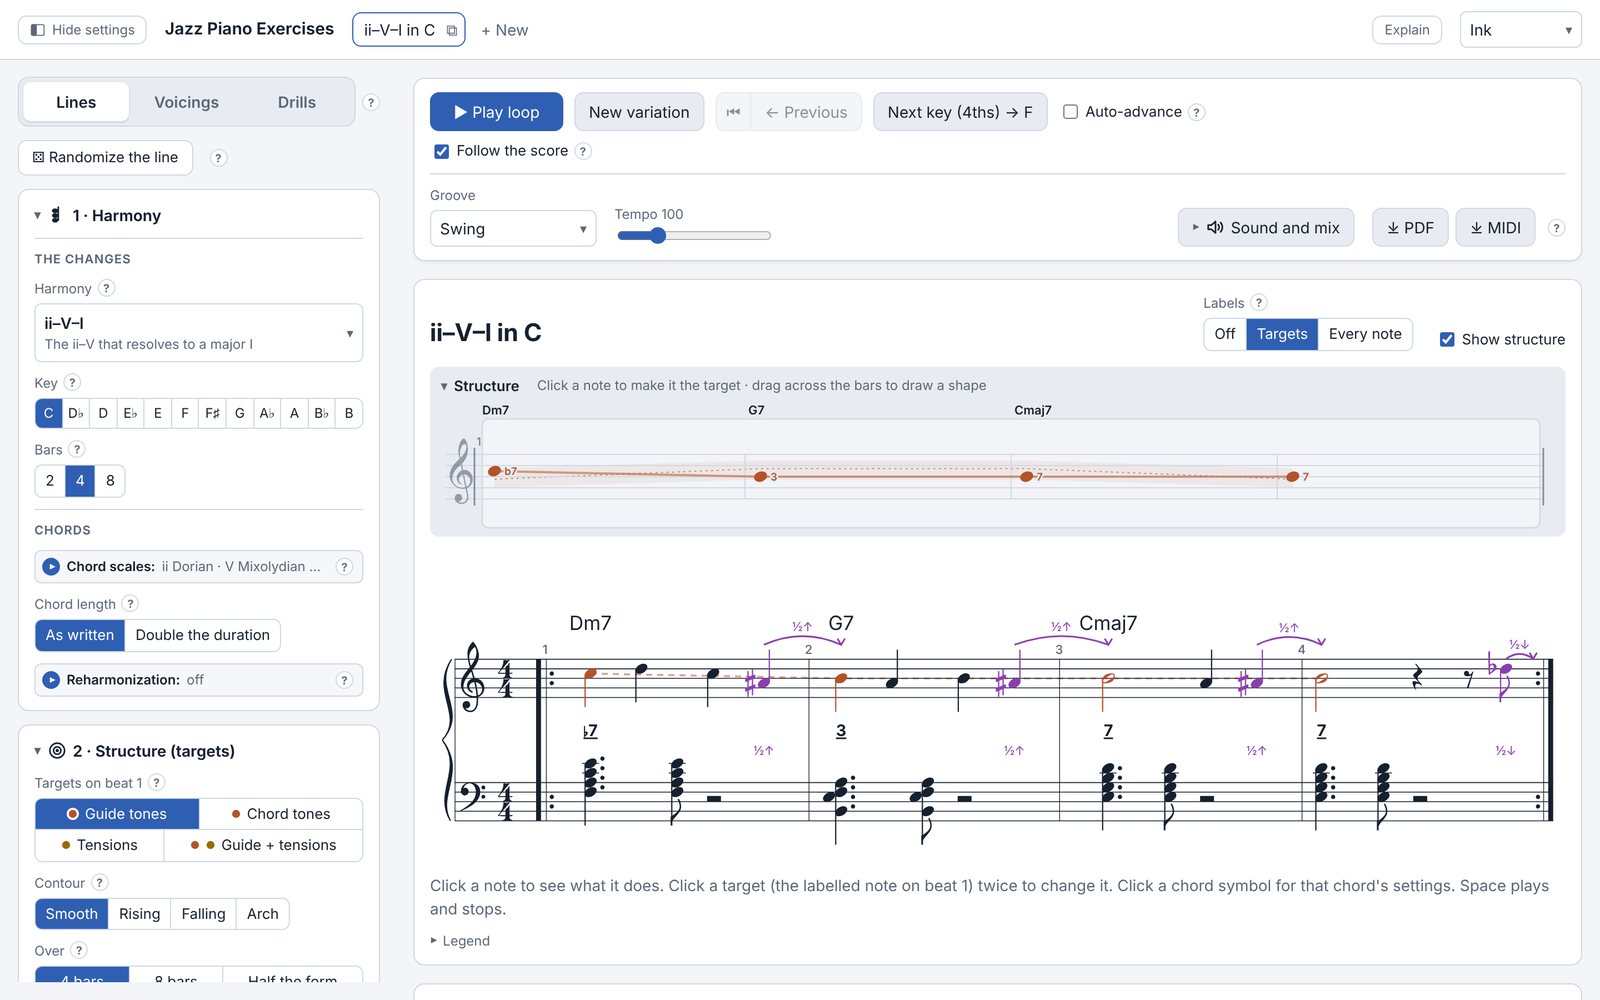Click the help icon beside the Bars label
This screenshot has height=1000, width=1600.
77,449
